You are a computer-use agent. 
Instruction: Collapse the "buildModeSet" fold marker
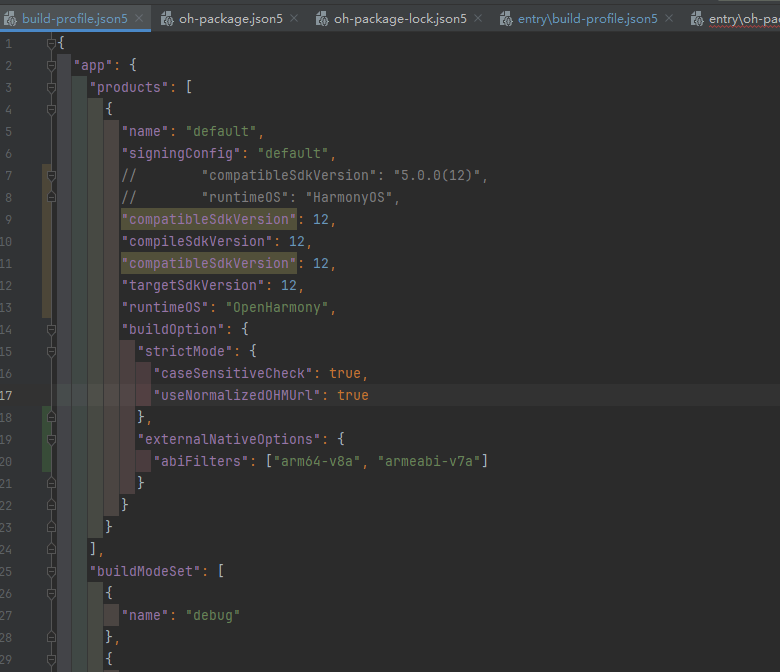pos(51,572)
